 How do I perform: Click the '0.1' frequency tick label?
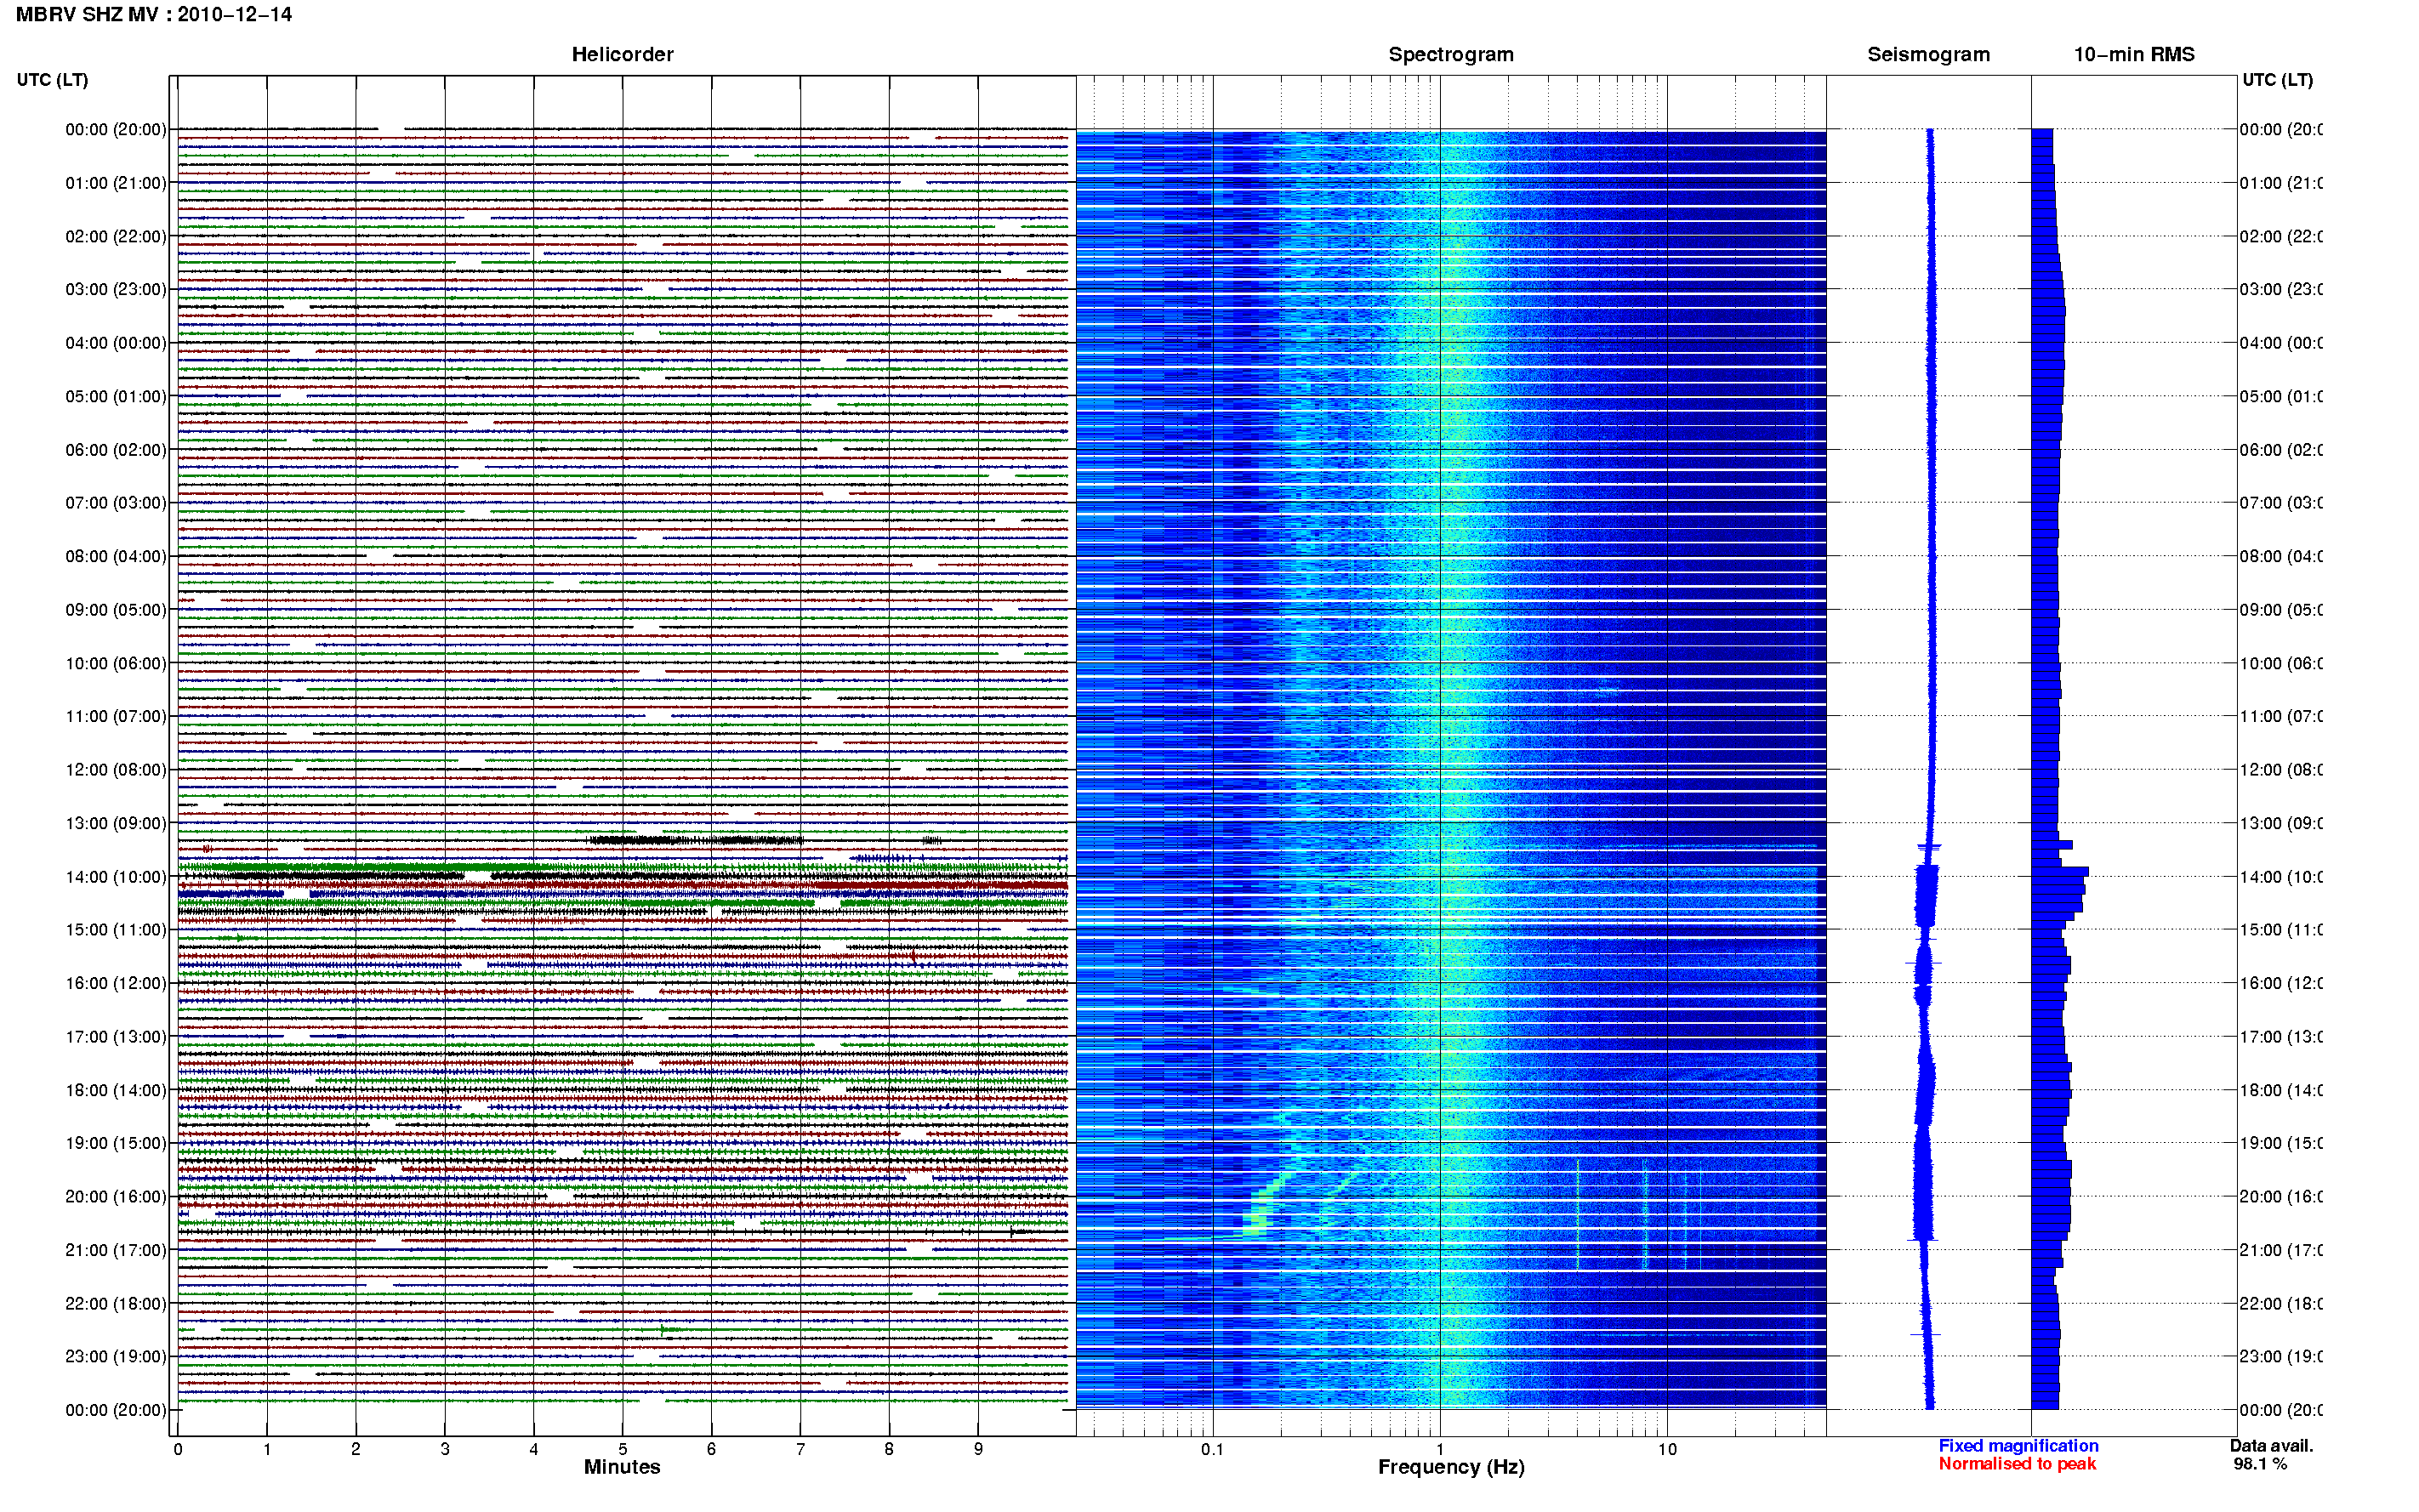[1212, 1449]
